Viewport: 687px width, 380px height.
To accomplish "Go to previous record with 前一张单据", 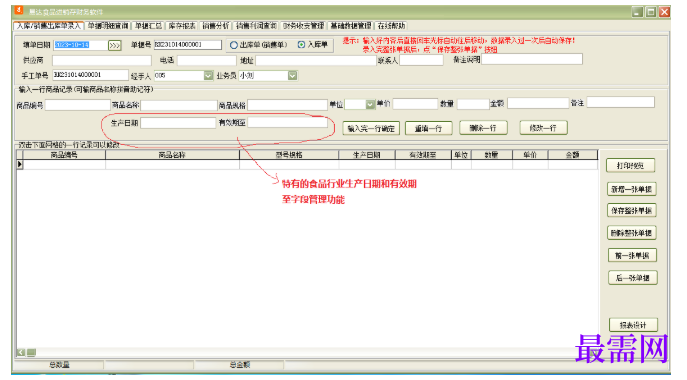I will (632, 256).
